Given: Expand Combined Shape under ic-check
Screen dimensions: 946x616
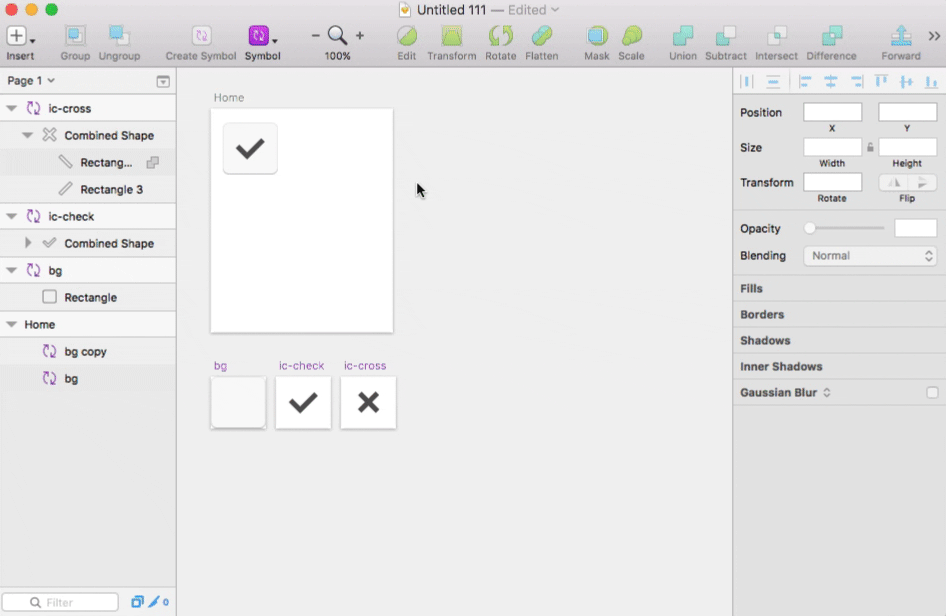Looking at the screenshot, I should coord(28,243).
